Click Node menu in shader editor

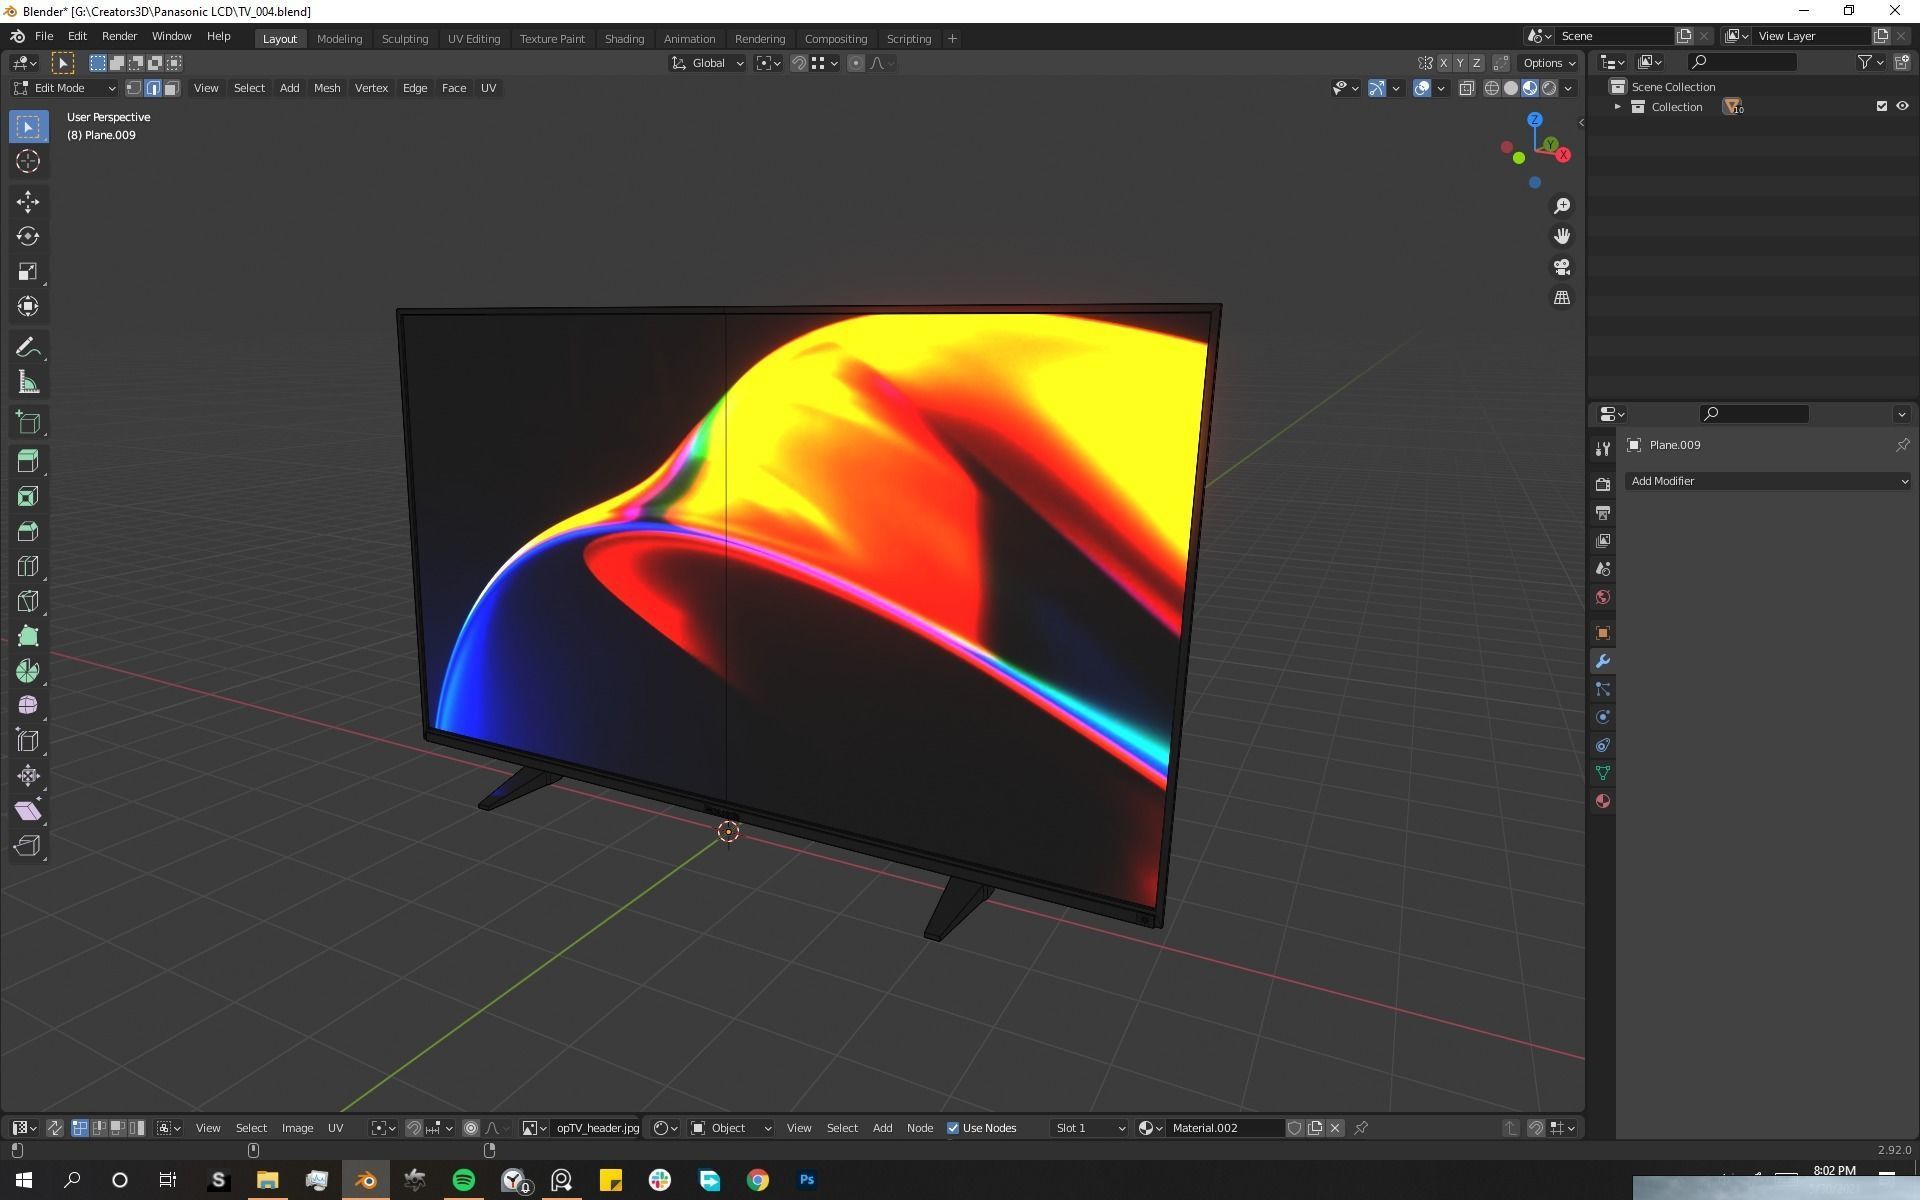click(919, 1128)
